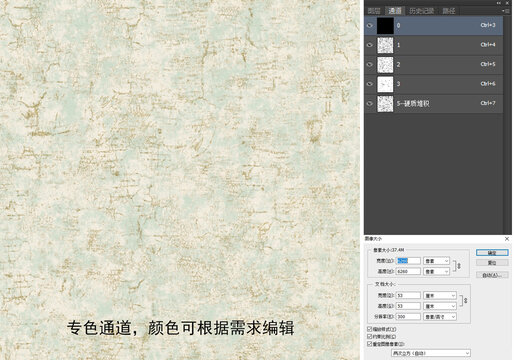The width and height of the screenshot is (515, 360).
Task: Click the resolution field showing 300
Action: click(x=408, y=317)
